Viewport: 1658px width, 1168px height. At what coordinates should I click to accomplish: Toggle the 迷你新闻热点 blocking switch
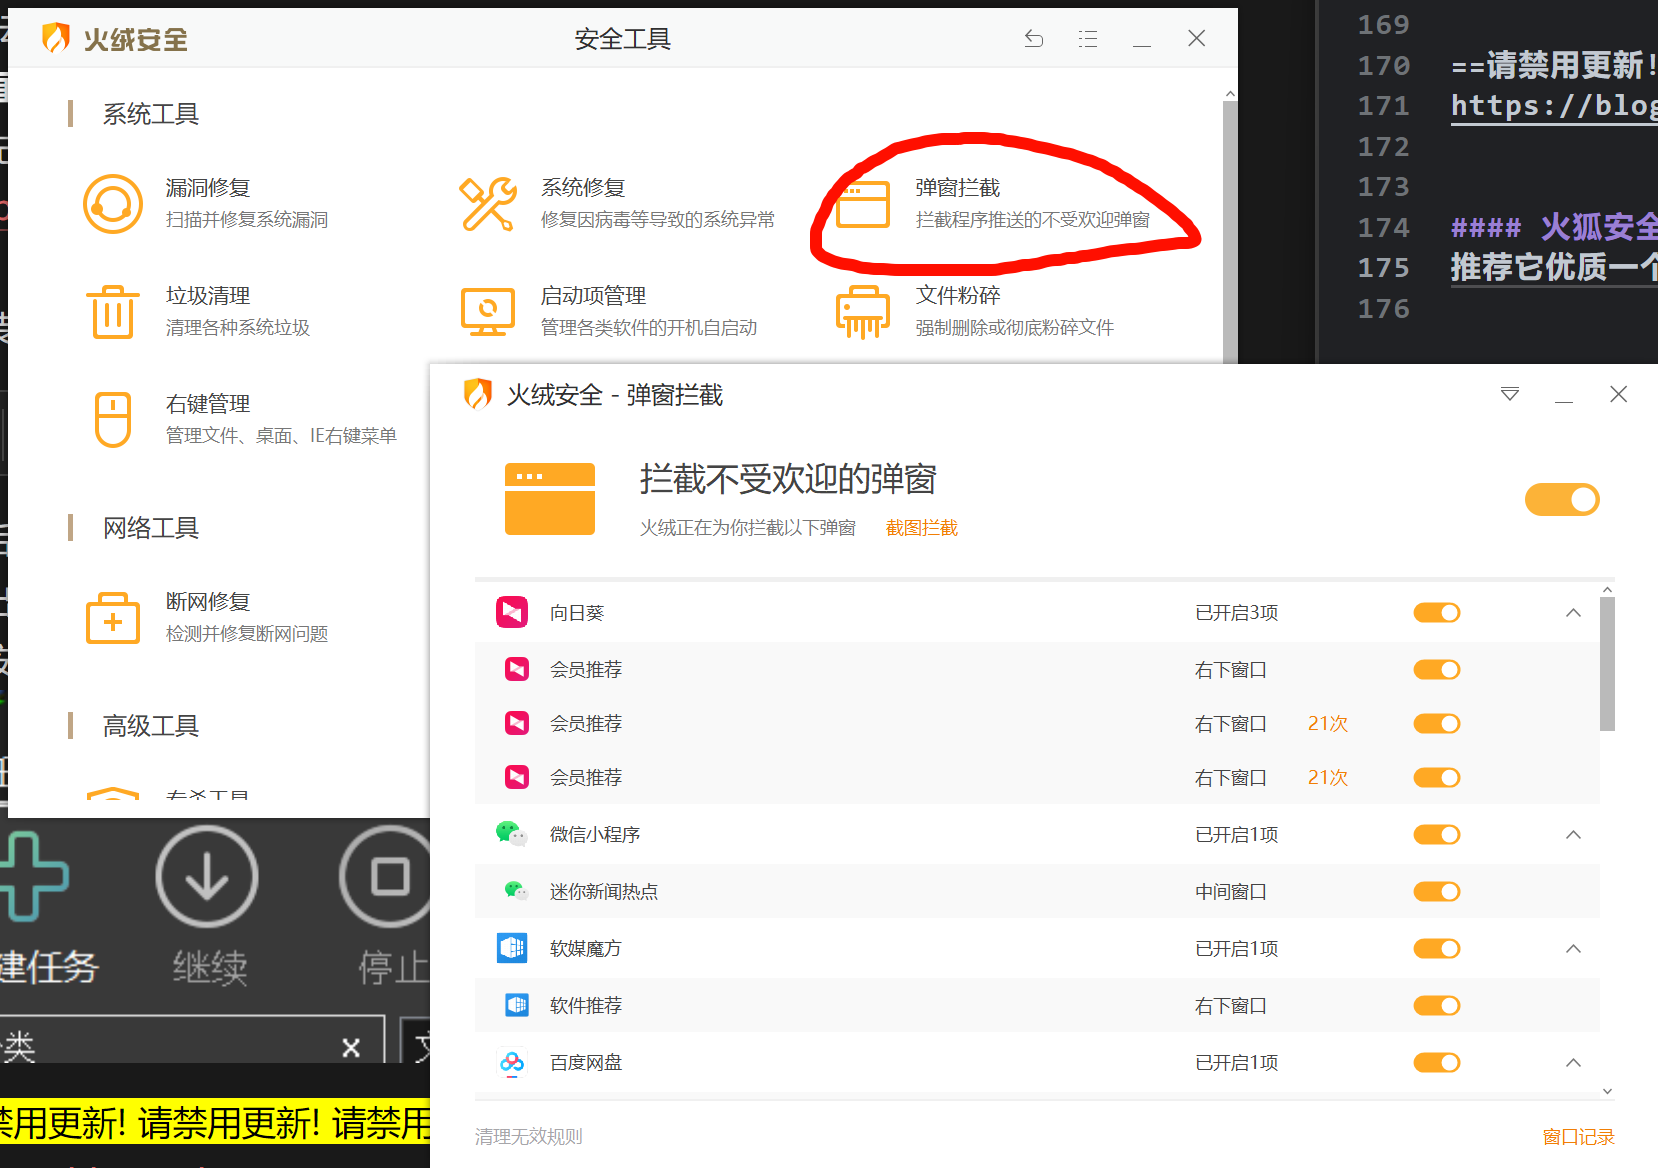1437,891
